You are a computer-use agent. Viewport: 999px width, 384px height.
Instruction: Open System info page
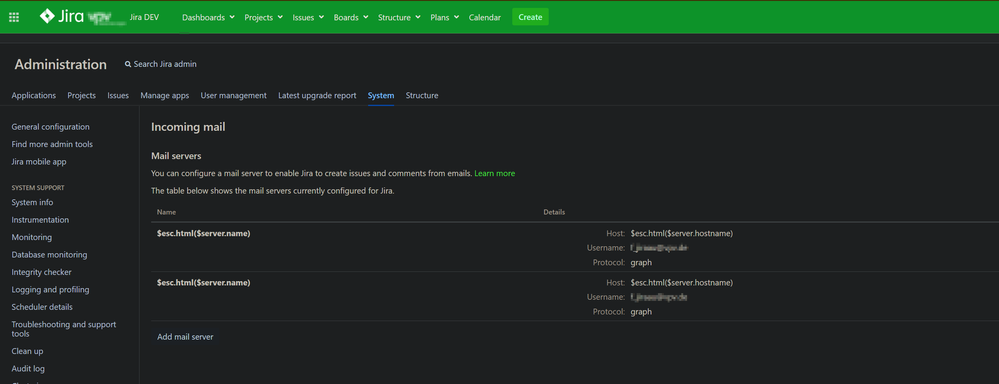click(32, 203)
